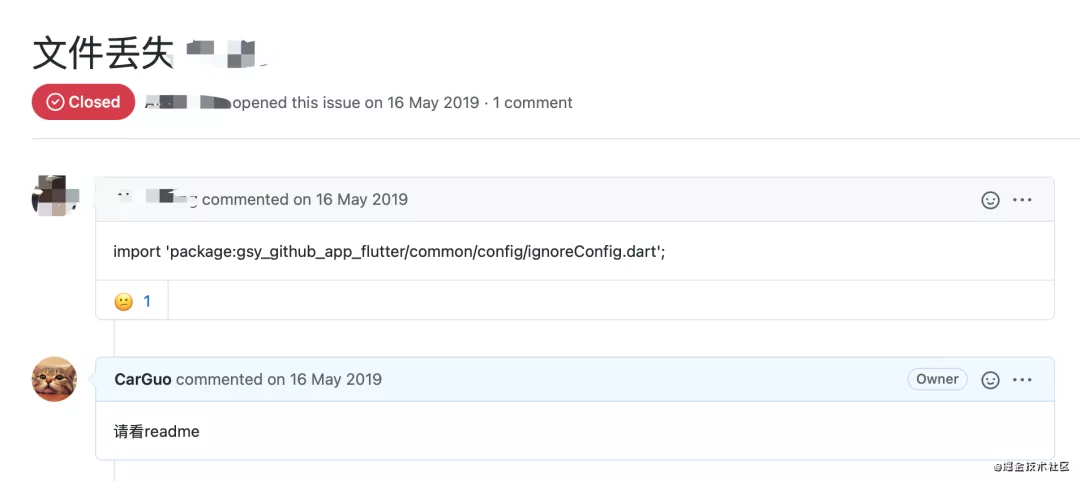The image size is (1080, 481).
Task: Click the Owner badge on CarGuo's comment
Action: tap(937, 379)
